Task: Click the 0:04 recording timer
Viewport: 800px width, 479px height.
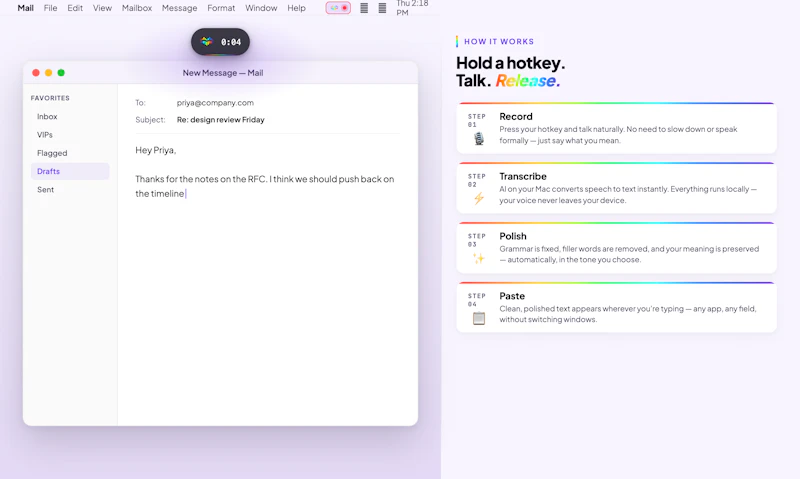Action: point(231,42)
